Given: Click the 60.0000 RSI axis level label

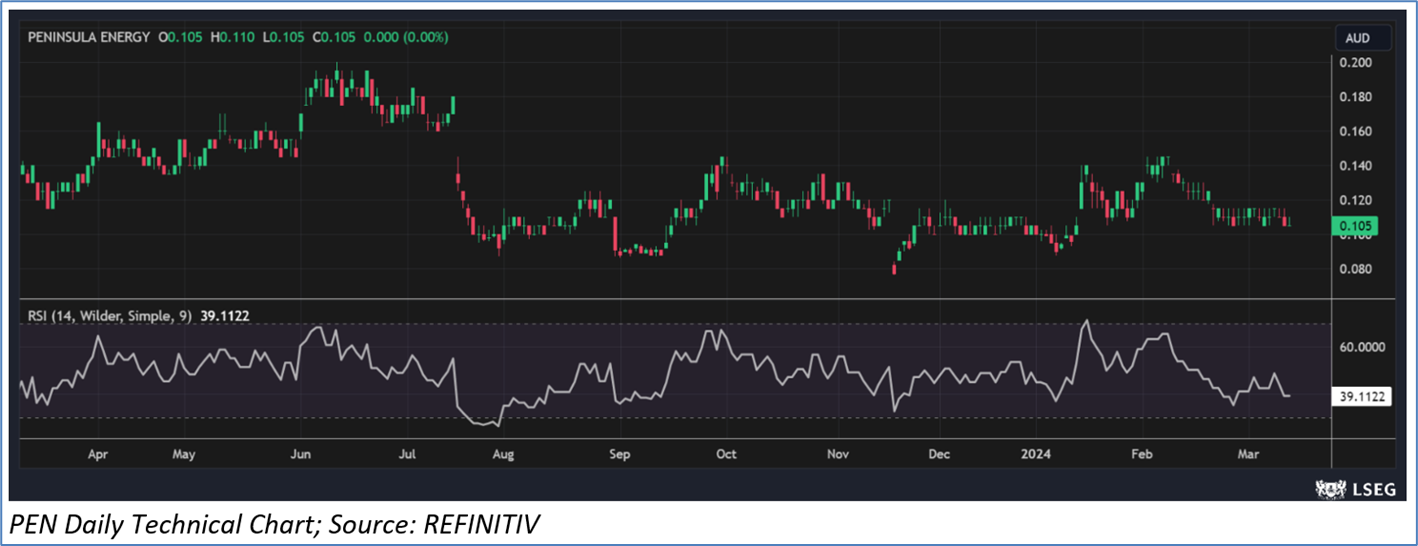Looking at the screenshot, I should 1361,347.
